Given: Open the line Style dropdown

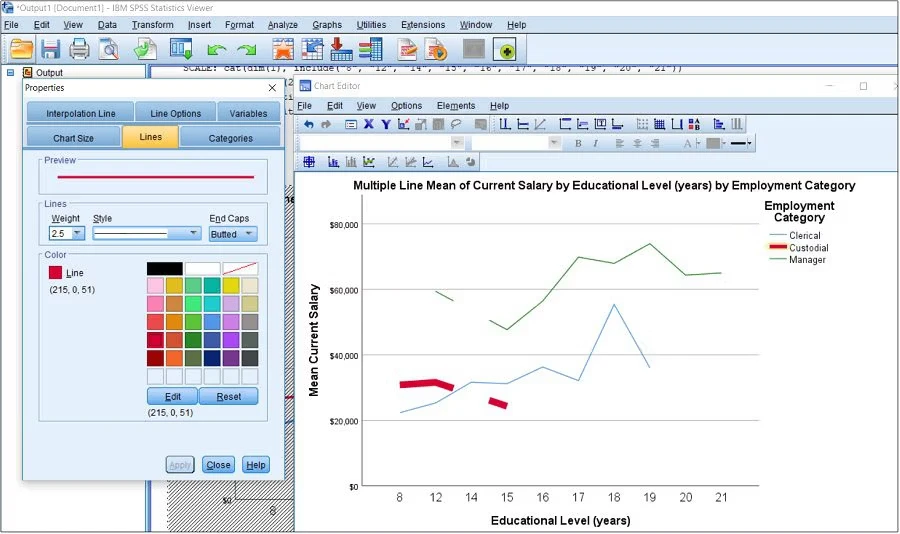Looking at the screenshot, I should coord(194,234).
